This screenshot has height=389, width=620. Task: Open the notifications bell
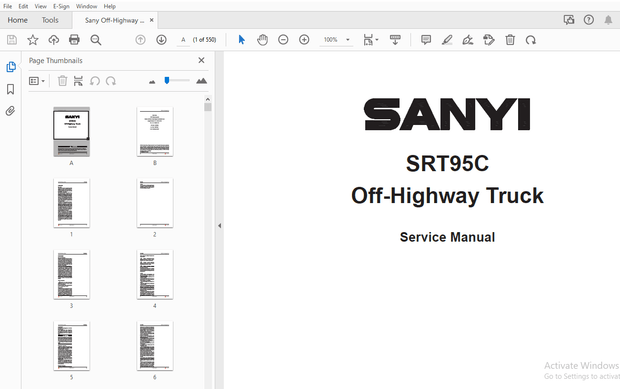[608, 20]
